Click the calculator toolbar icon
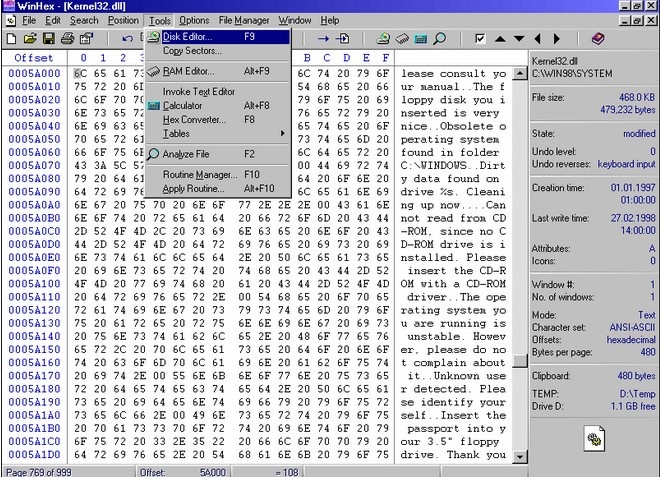The height and width of the screenshot is (477, 660). [x=418, y=39]
